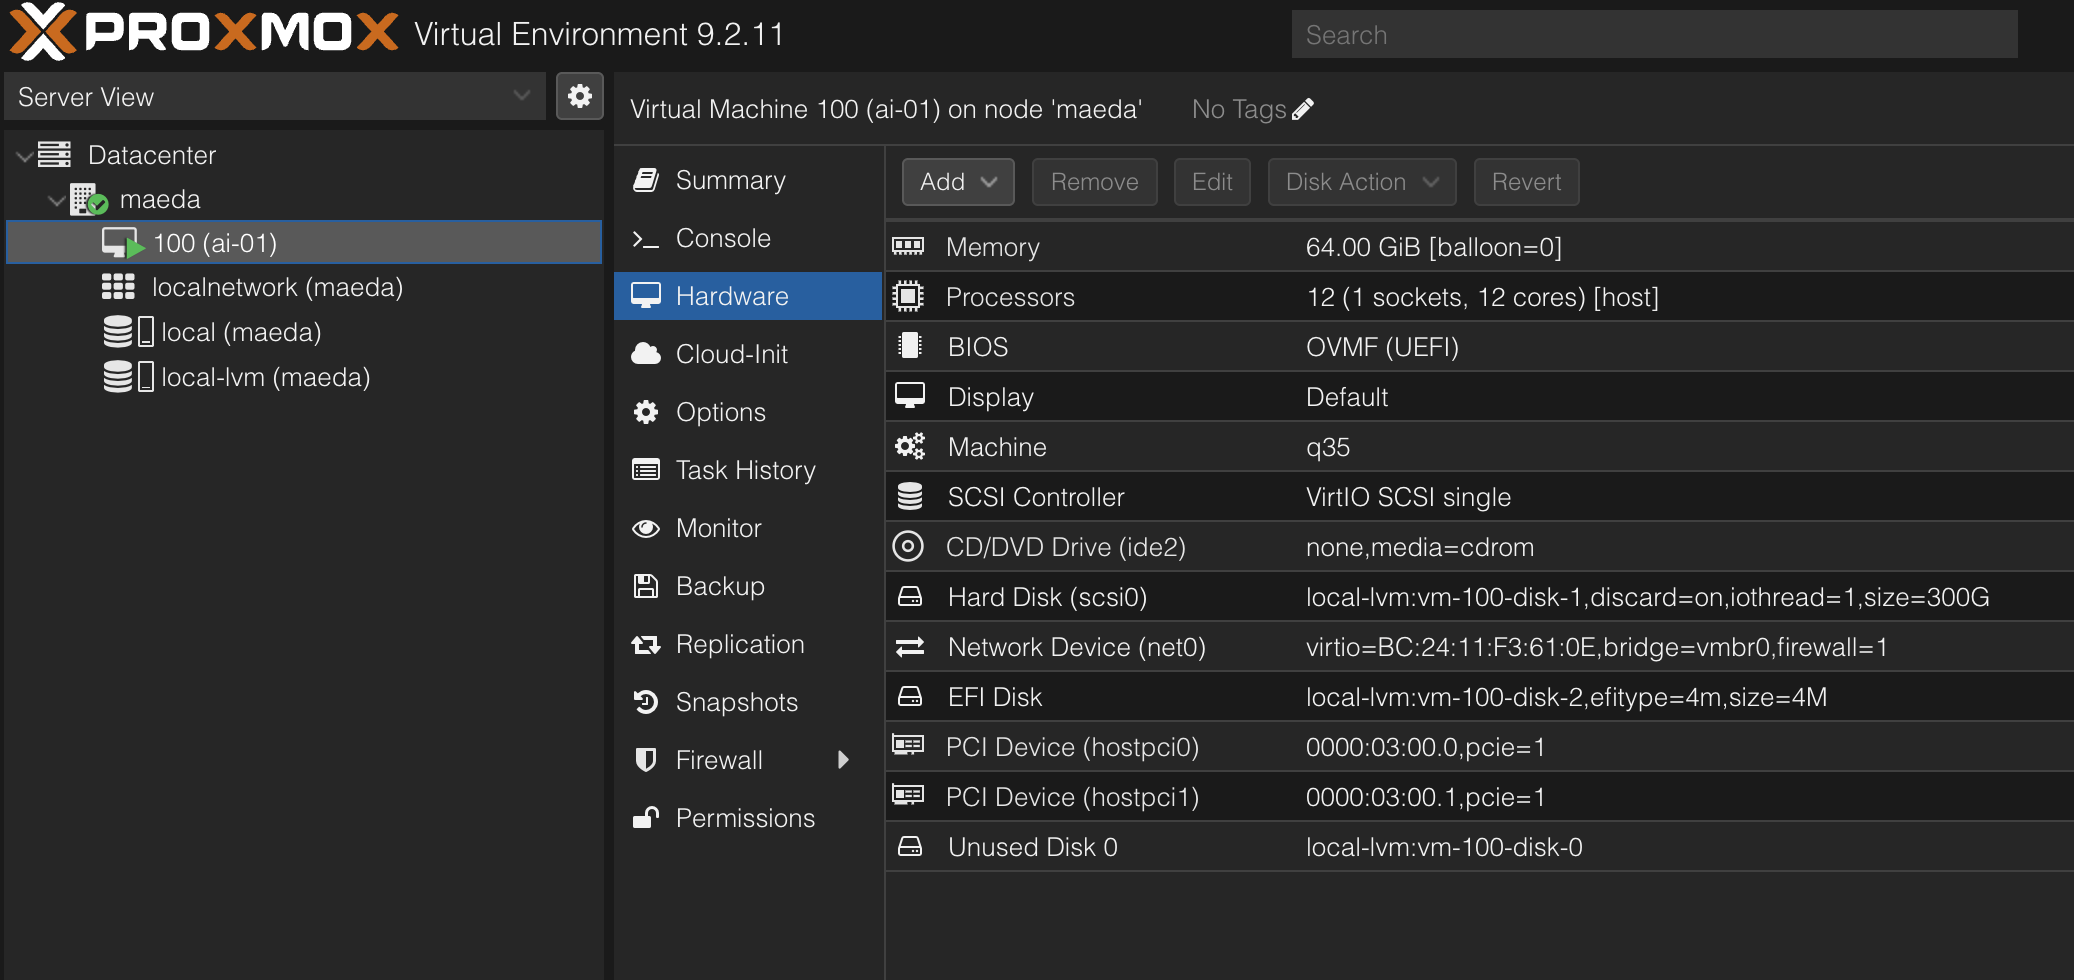Select the local-lvm:vm-100-disk-1 hard disk value
Screen dimensions: 2074x980
[1647, 597]
